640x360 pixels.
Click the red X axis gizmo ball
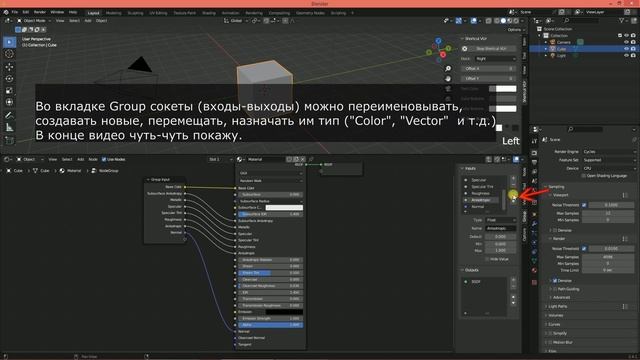(443, 54)
